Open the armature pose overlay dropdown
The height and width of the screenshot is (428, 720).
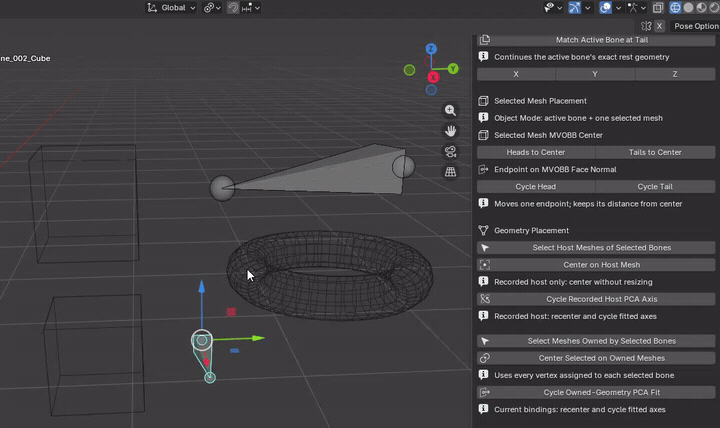tap(637, 8)
